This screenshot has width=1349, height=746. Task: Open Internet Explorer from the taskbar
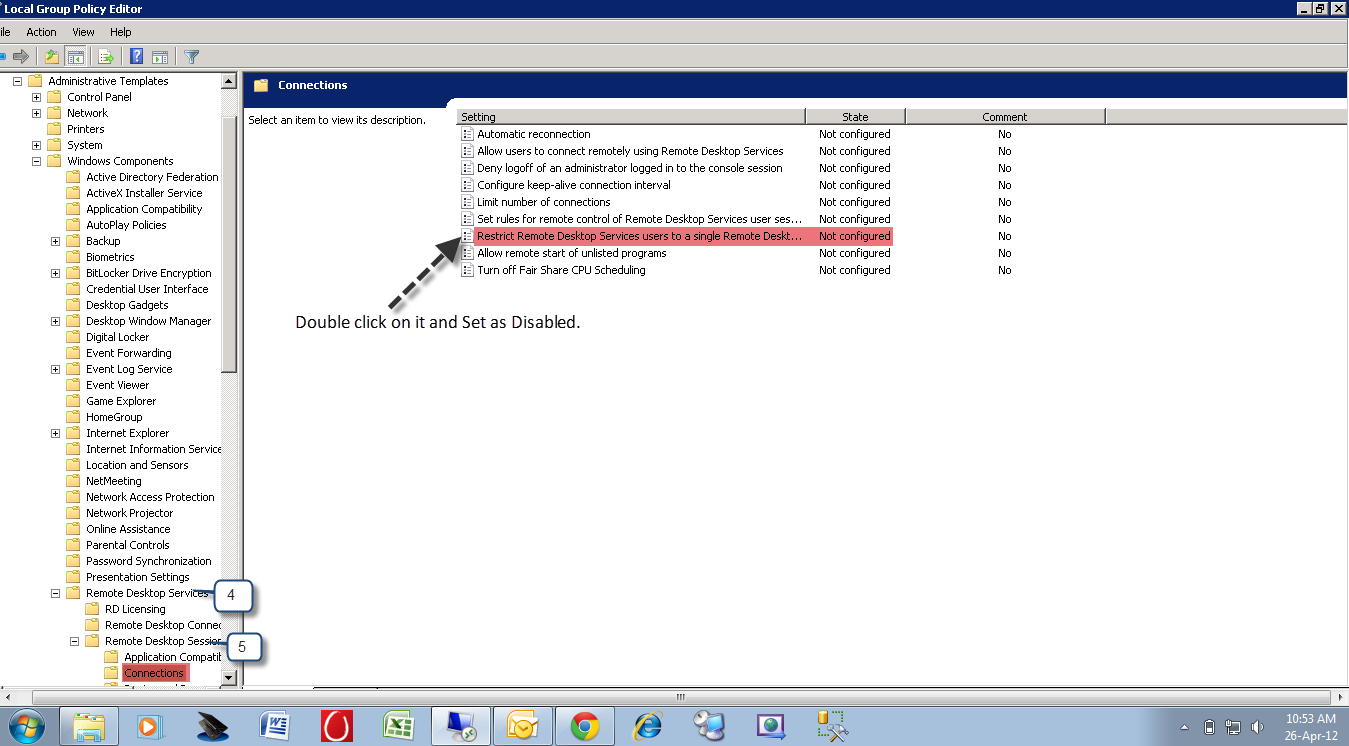tap(648, 726)
